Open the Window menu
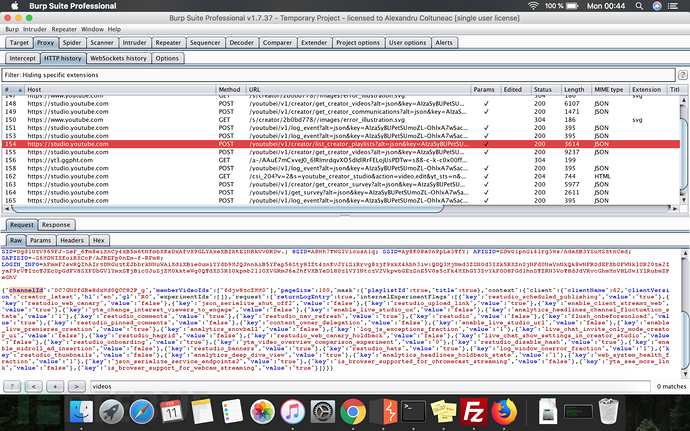690x431 pixels. coord(92,29)
